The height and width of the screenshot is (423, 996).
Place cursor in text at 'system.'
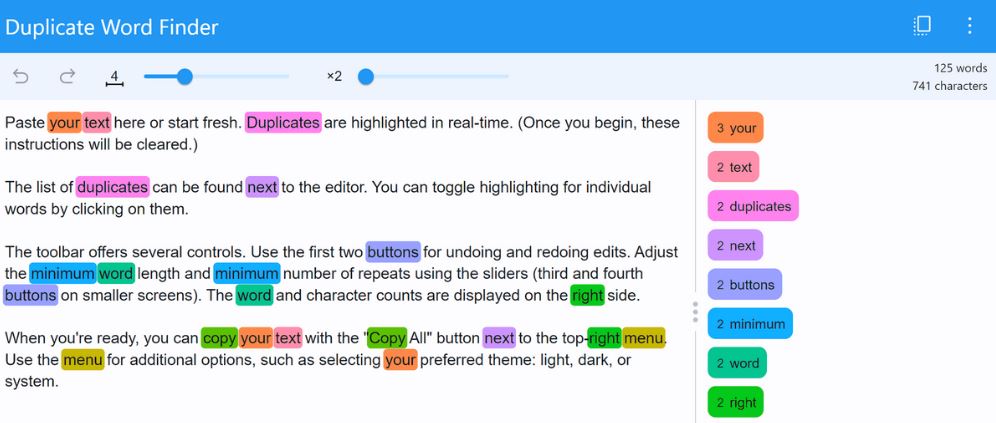tap(31, 382)
